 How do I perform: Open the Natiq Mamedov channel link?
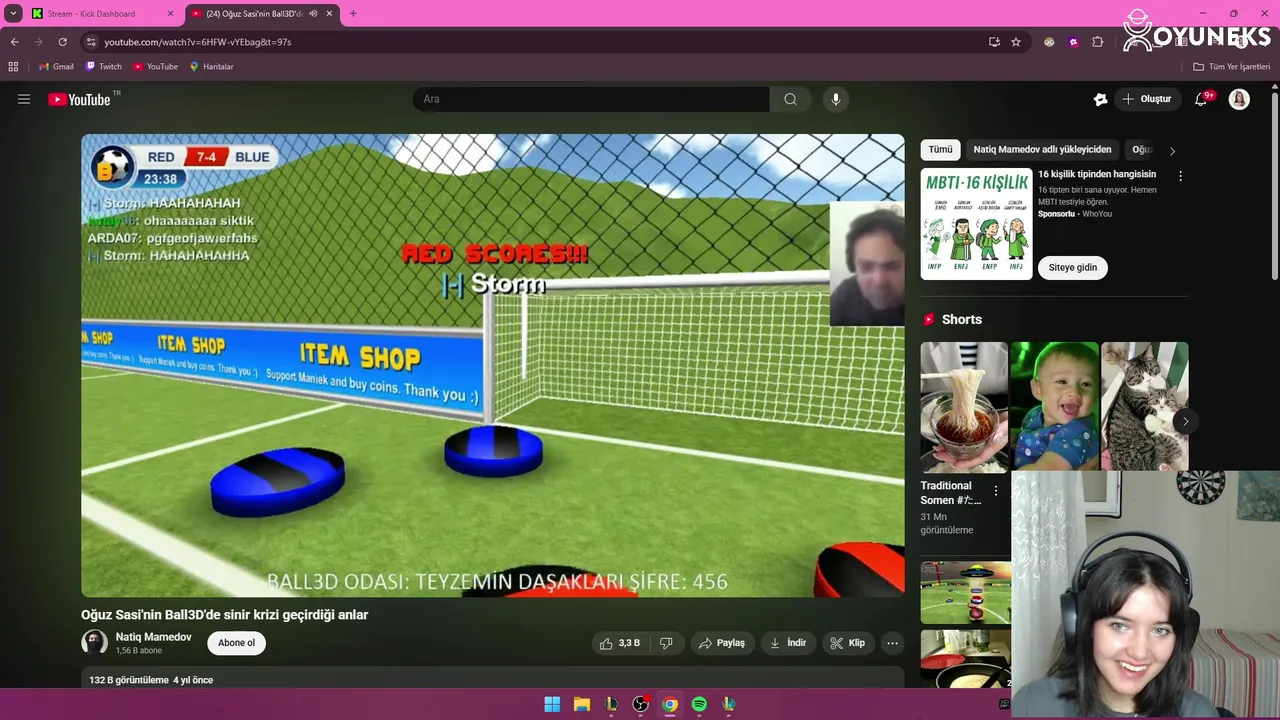(153, 637)
